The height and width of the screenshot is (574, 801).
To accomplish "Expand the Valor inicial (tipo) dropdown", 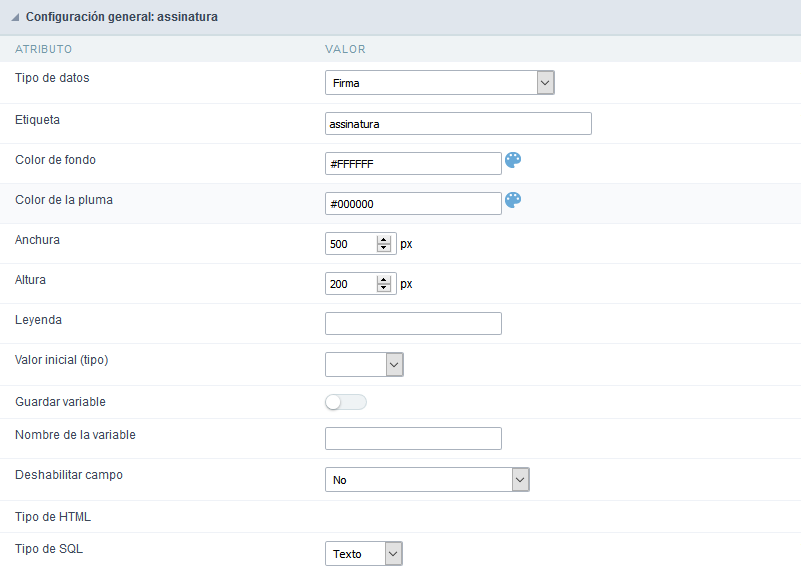I will click(x=364, y=364).
